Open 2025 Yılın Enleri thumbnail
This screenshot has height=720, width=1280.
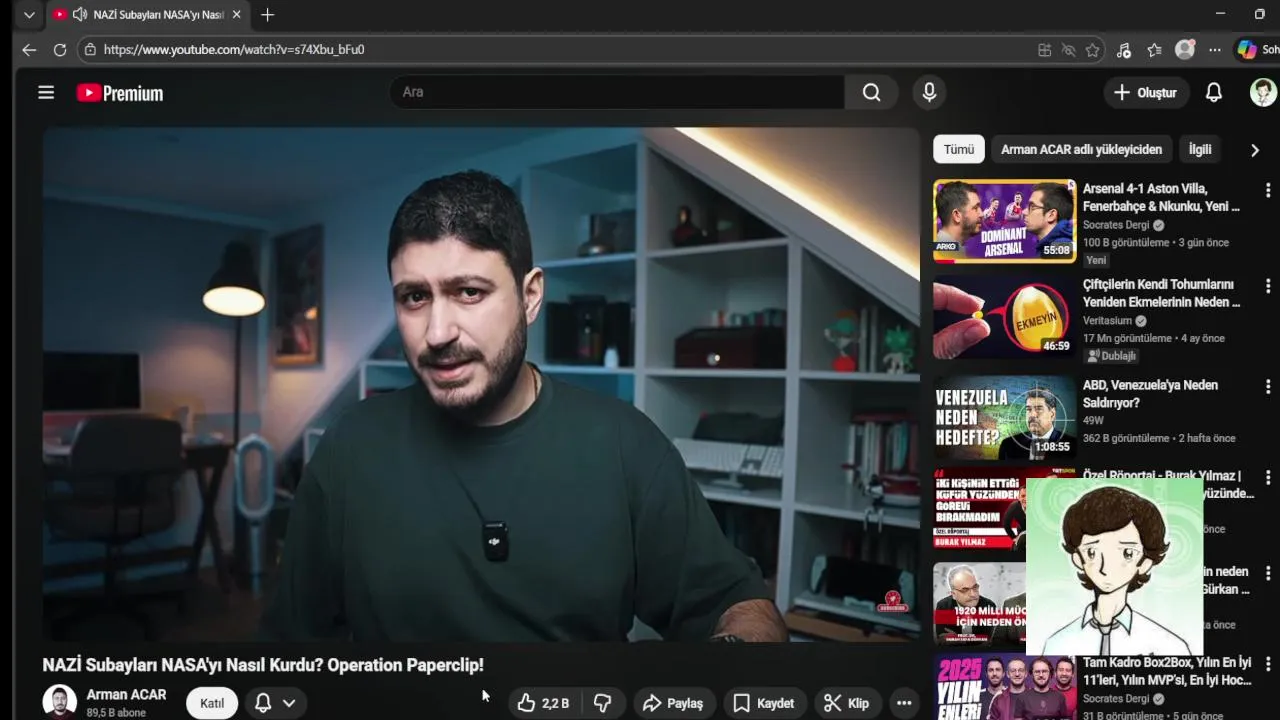tap(1004, 688)
